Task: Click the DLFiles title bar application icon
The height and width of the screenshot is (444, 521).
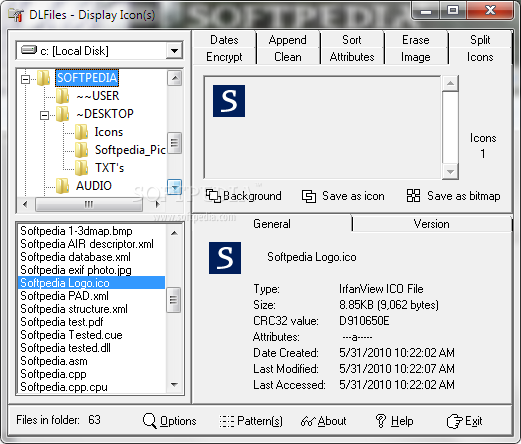Action: click(16, 15)
